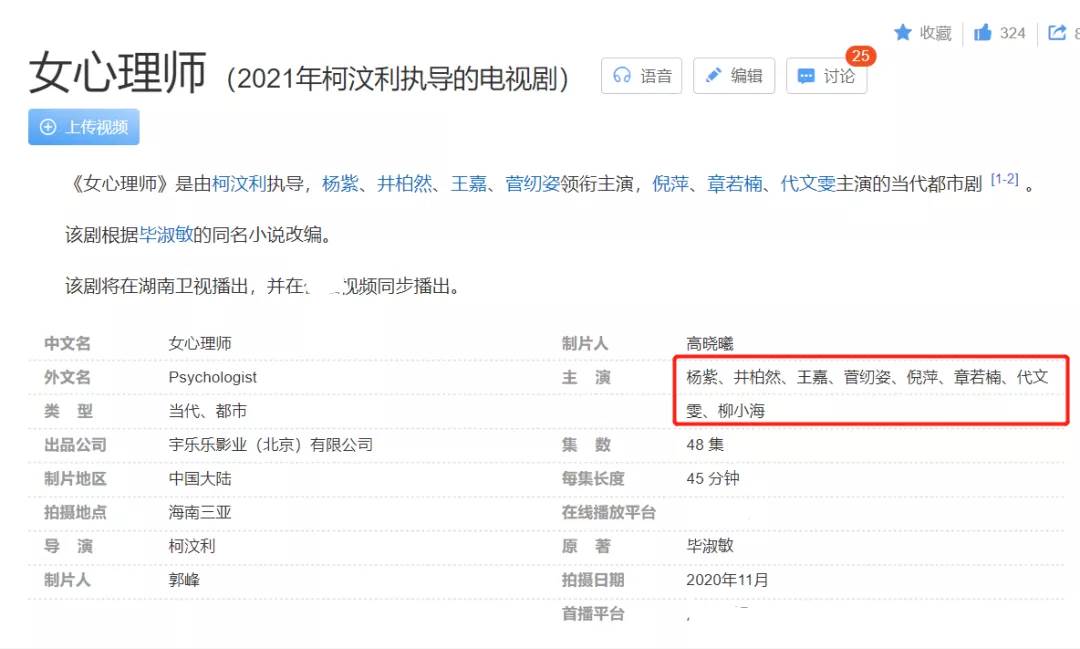The image size is (1080, 649).
Task: Open the 井柏然 link in intro
Action: pyautogui.click(x=405, y=183)
